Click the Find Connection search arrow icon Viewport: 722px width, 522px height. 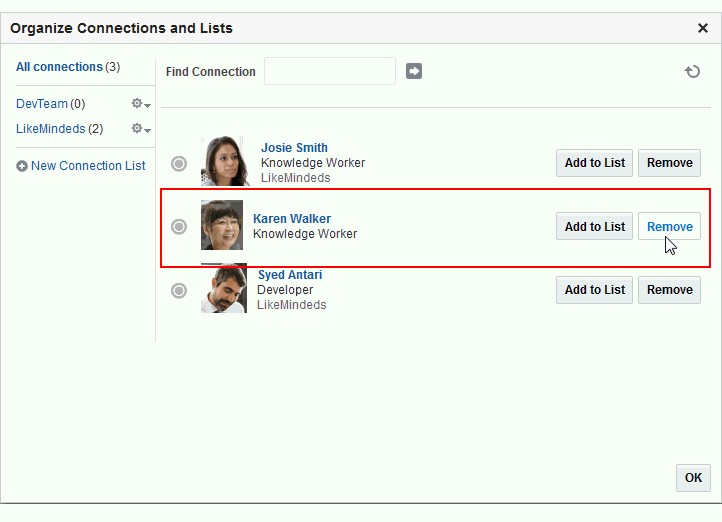coord(414,71)
